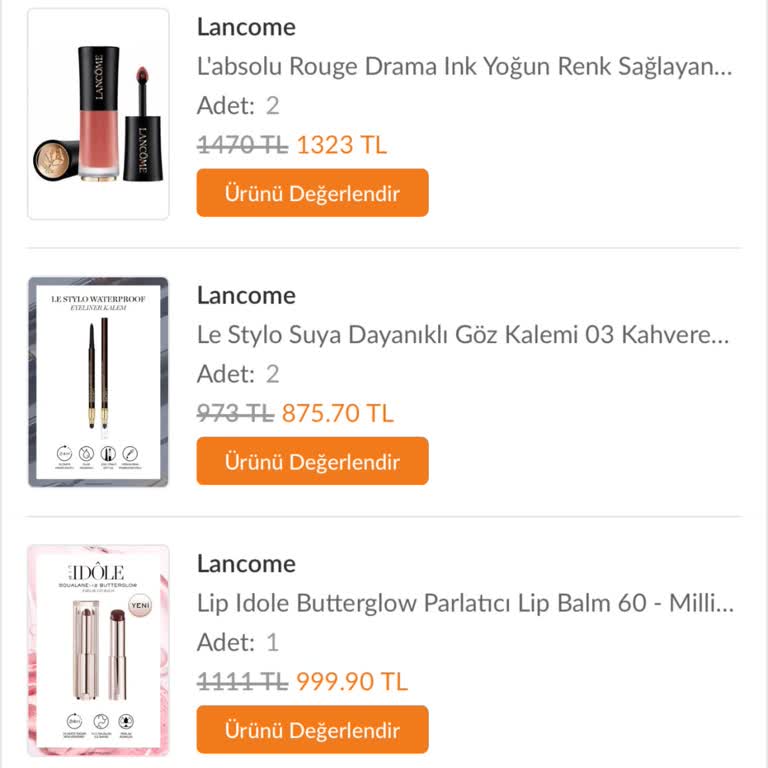Open the Lip Idole Butterglow Parlatıcı Lip Balm title
This screenshot has width=768, height=768.
pyautogui.click(x=466, y=603)
